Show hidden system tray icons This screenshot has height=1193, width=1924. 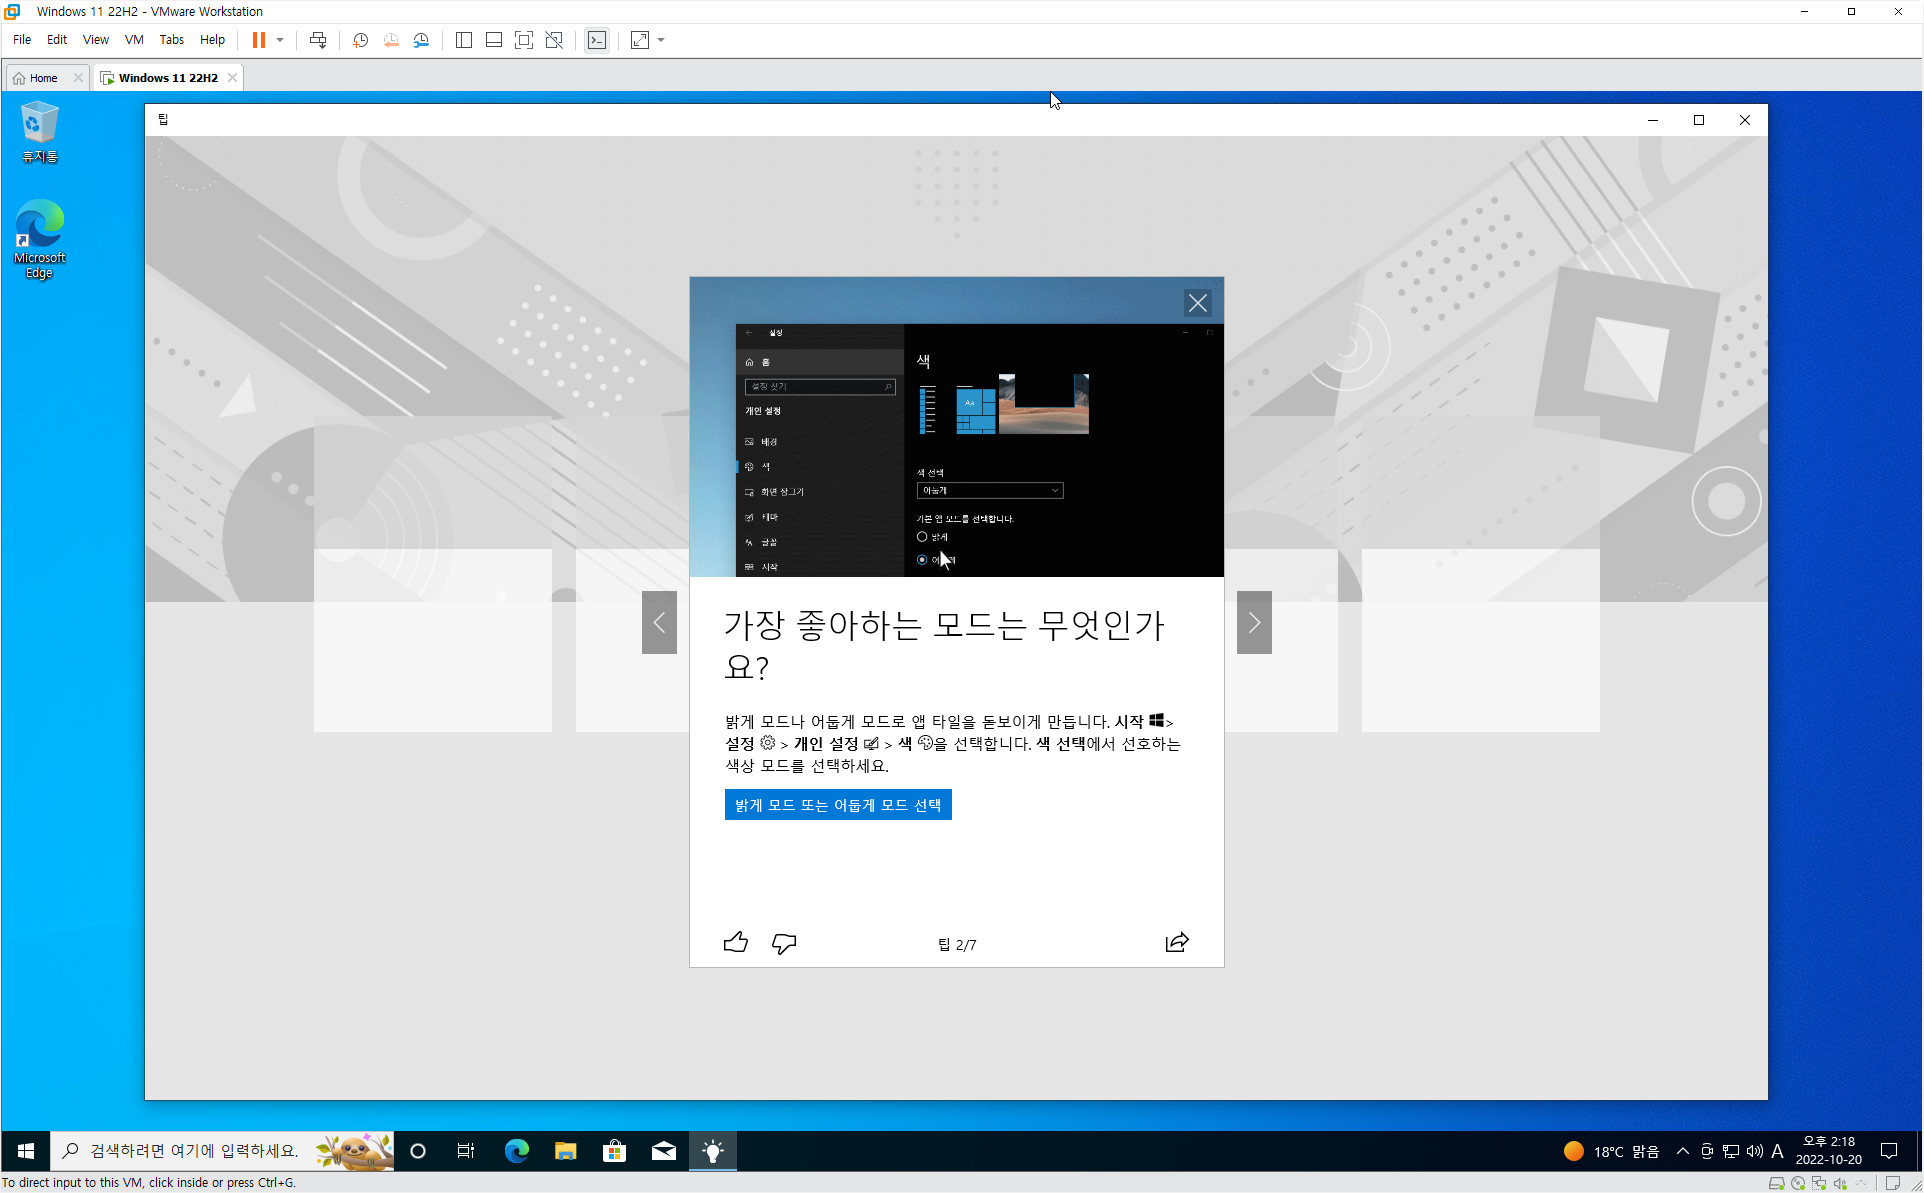tap(1683, 1151)
